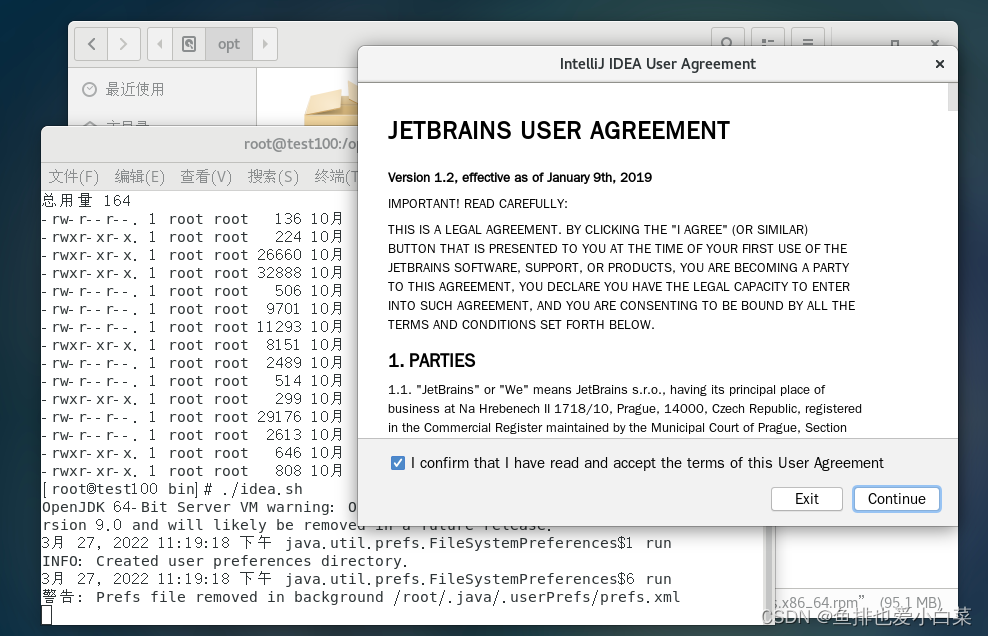Open 最近使用 in file manager sidebar
Screen dimensions: 988x636
click(134, 90)
